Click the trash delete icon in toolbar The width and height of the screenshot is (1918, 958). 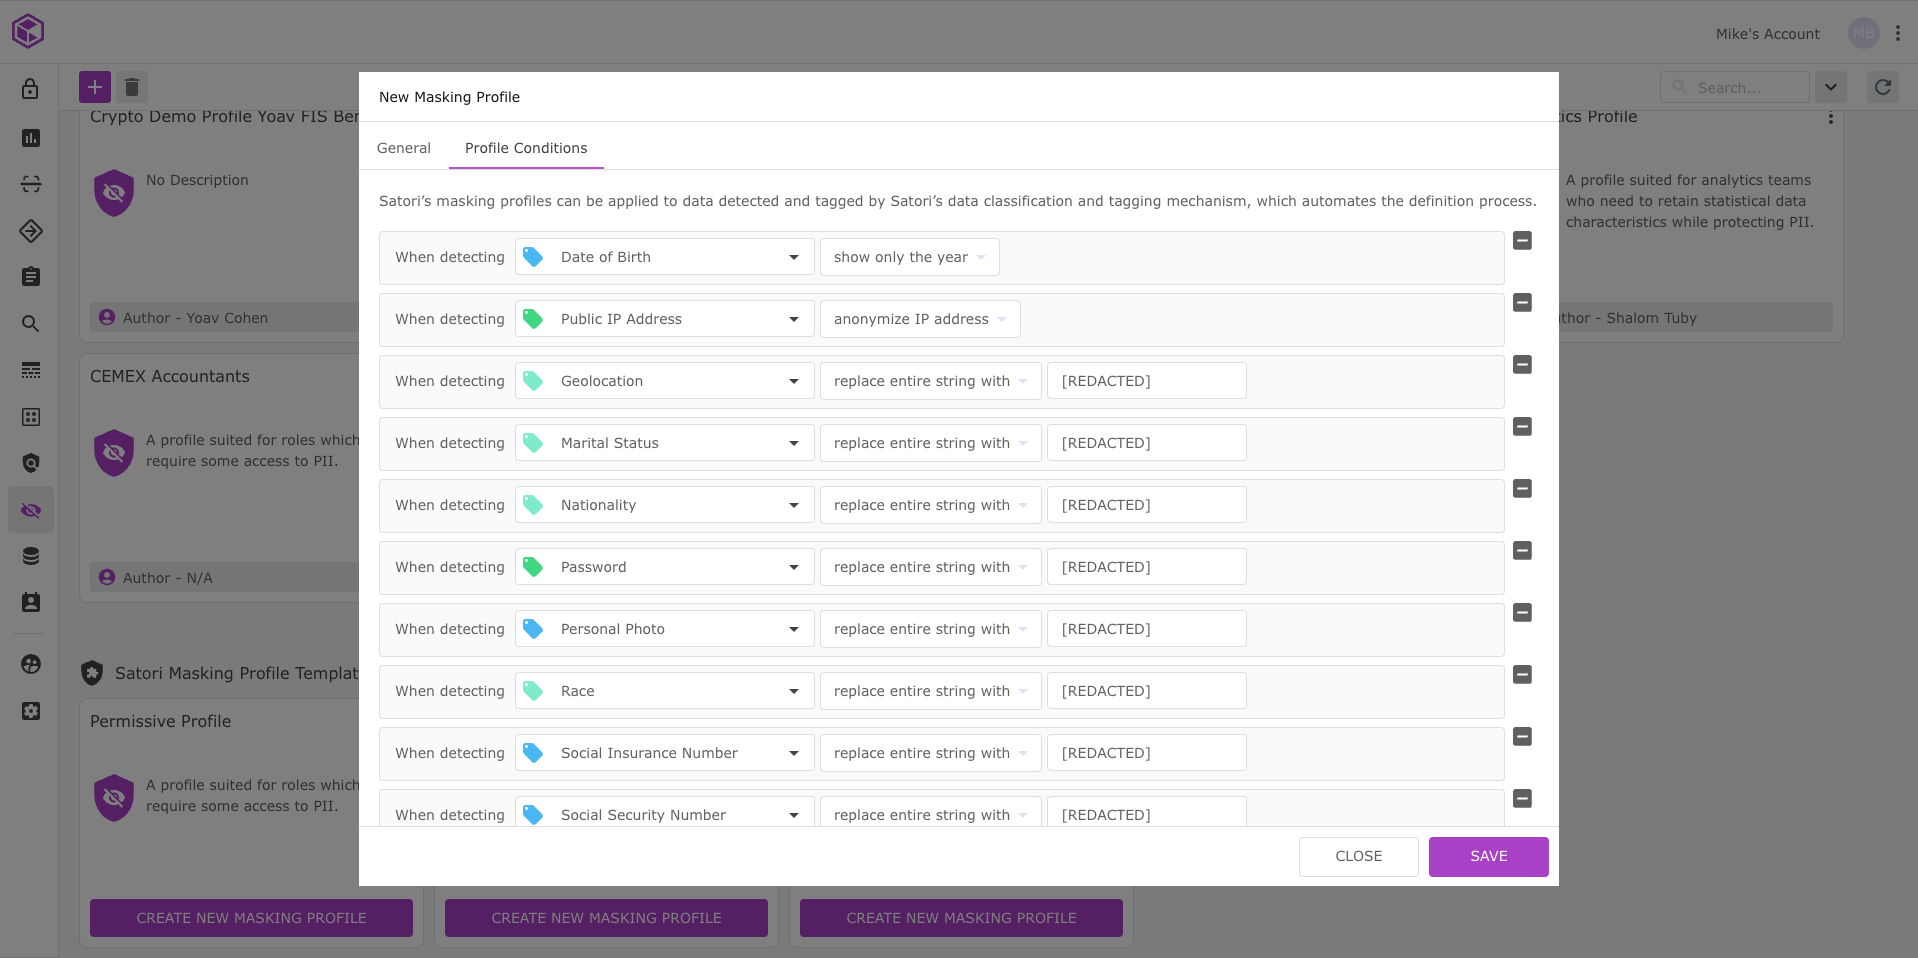(132, 87)
